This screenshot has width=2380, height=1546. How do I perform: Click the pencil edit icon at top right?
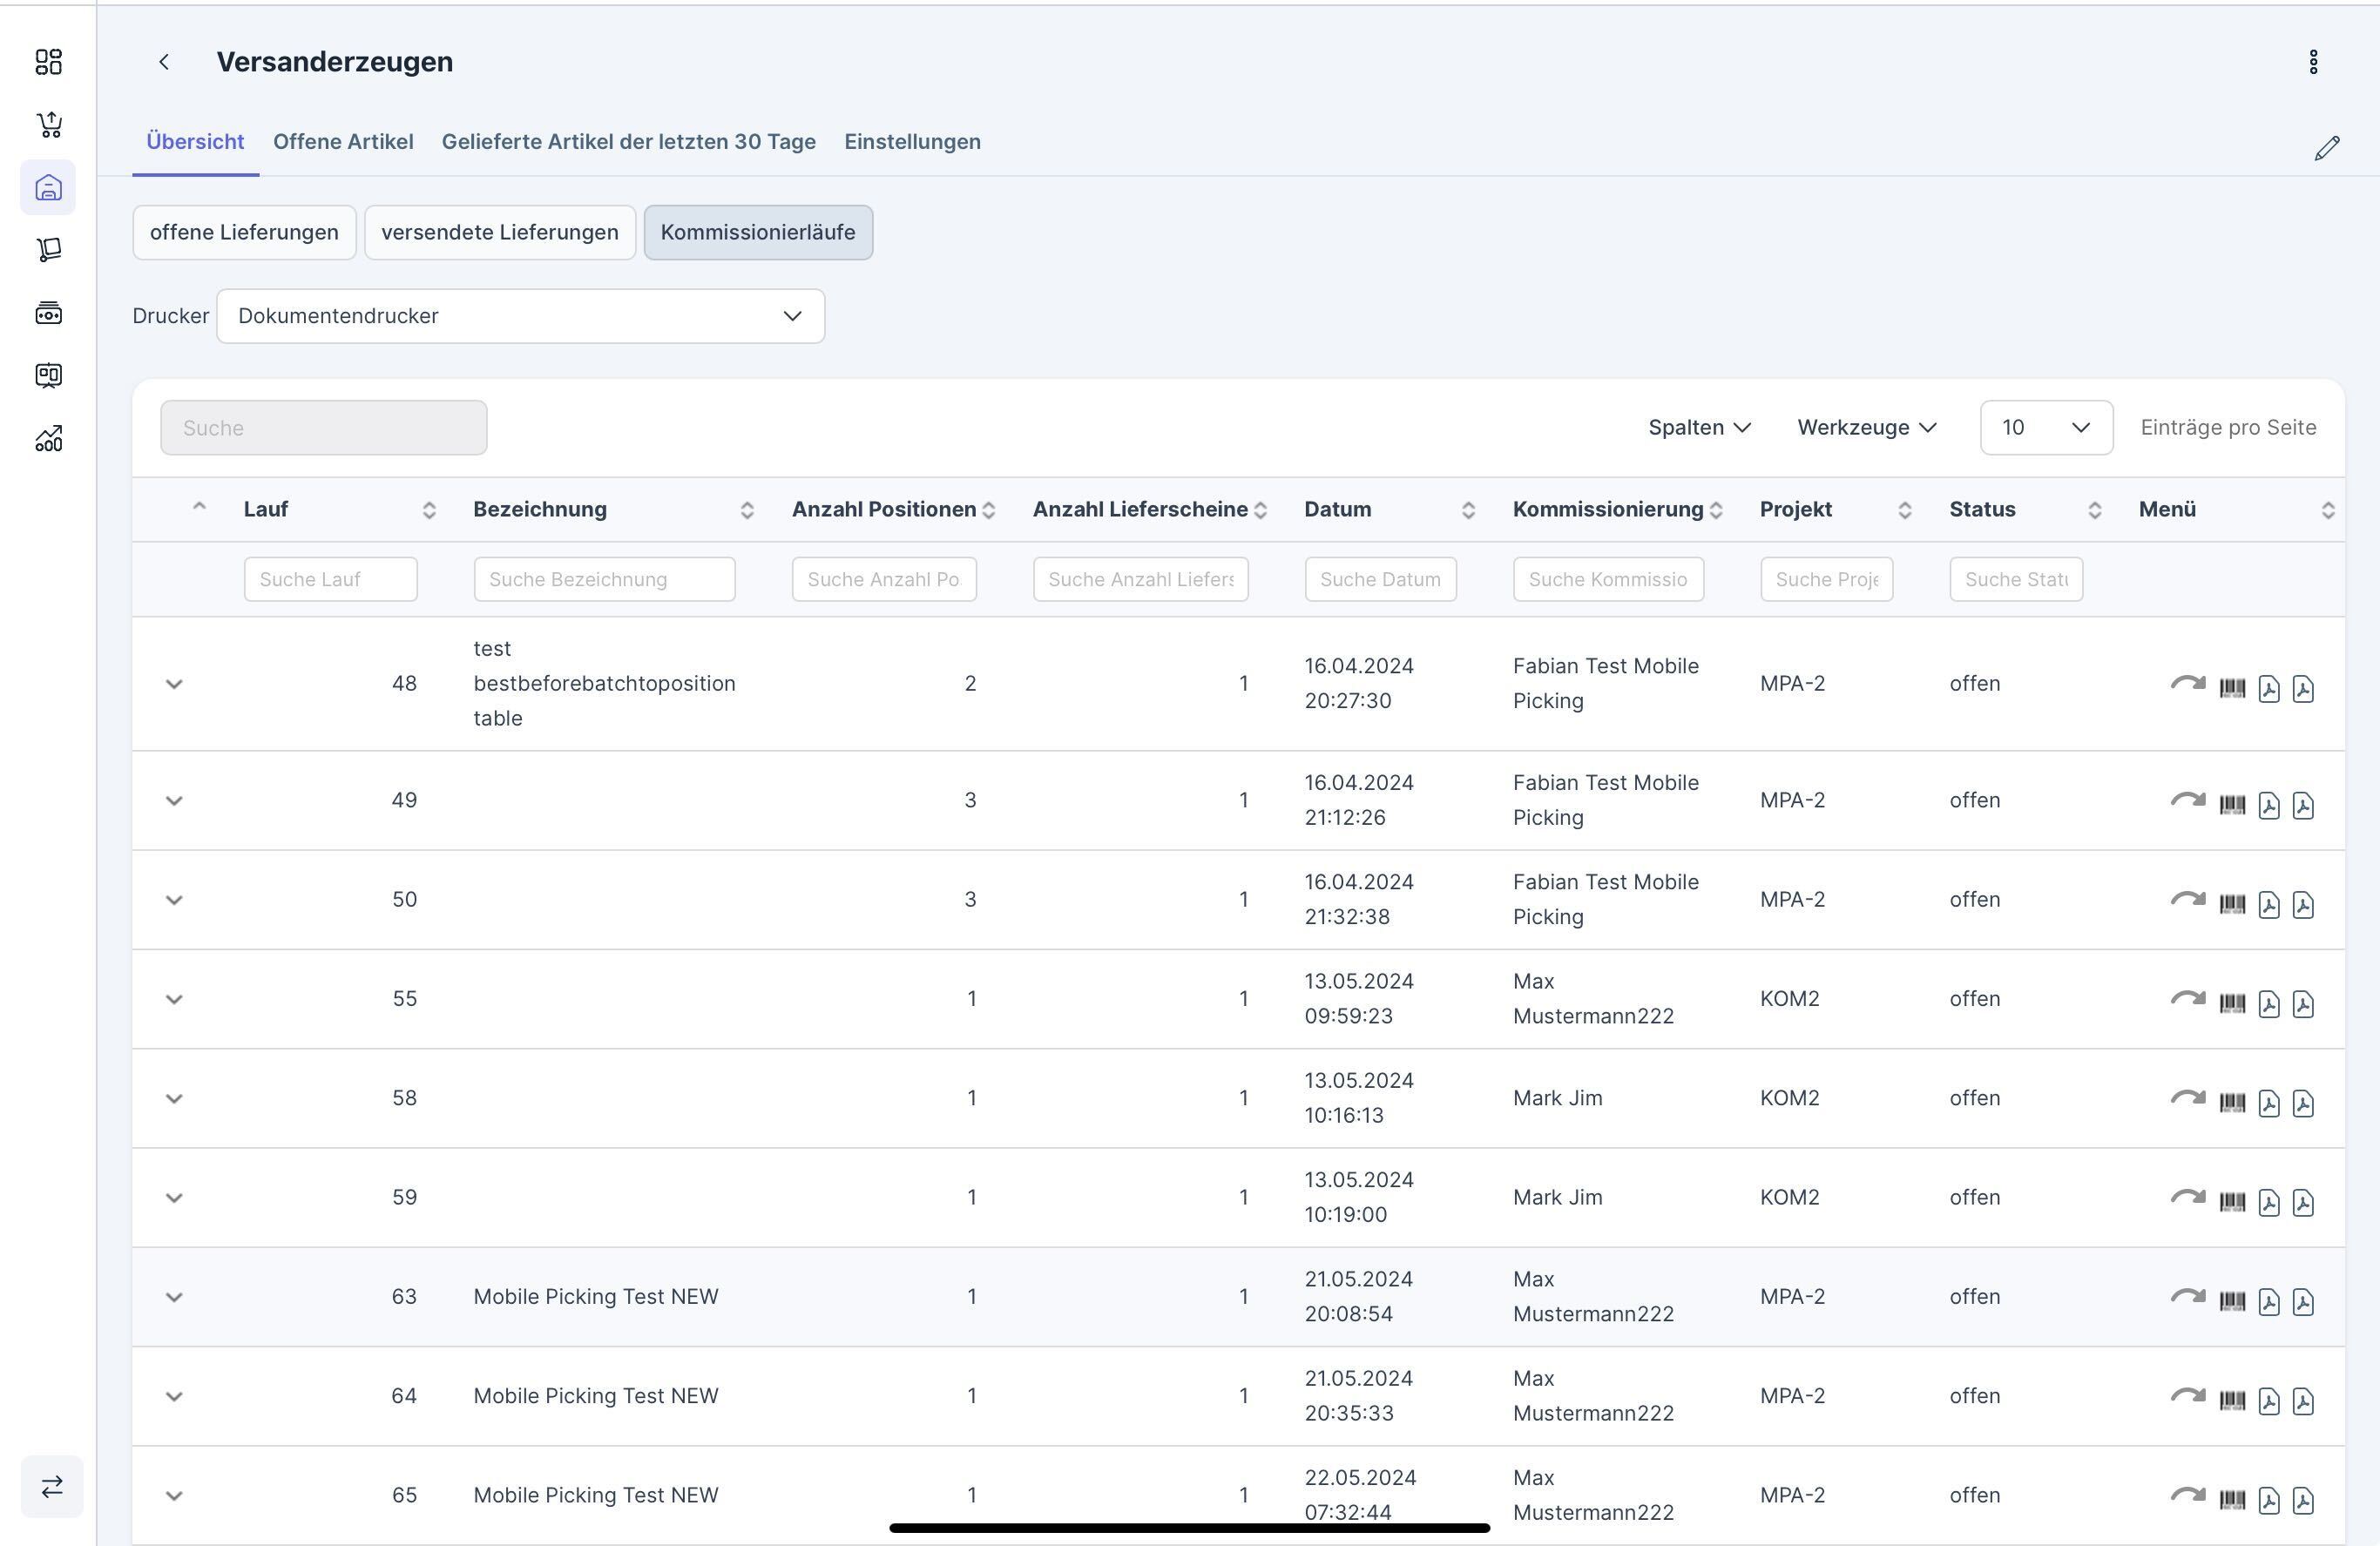pyautogui.click(x=2326, y=148)
